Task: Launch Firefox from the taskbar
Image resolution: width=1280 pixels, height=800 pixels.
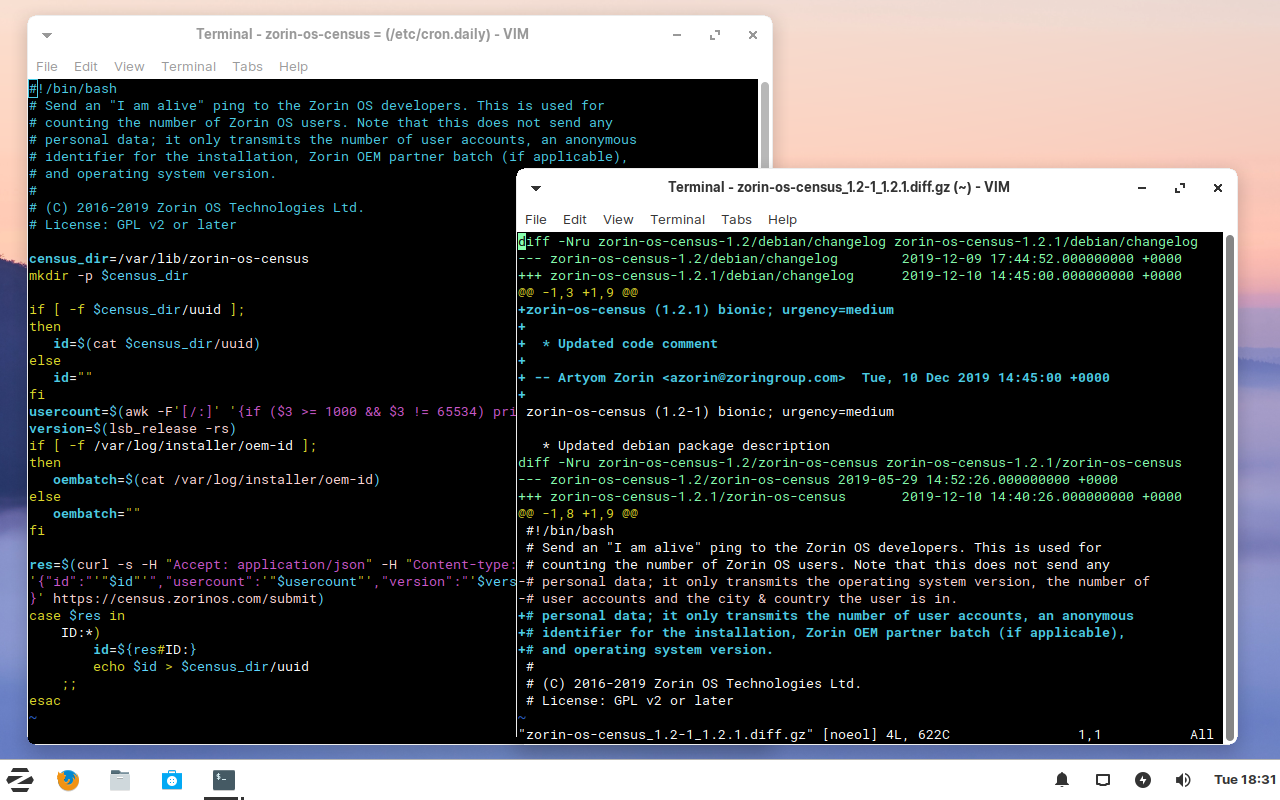Action: [x=68, y=780]
